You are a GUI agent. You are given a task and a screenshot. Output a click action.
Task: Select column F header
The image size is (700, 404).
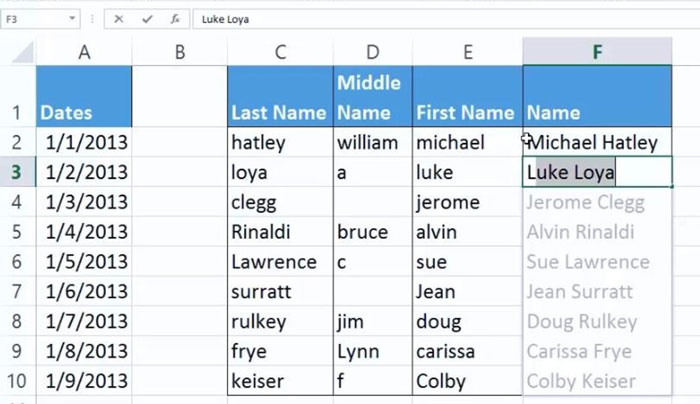(597, 52)
